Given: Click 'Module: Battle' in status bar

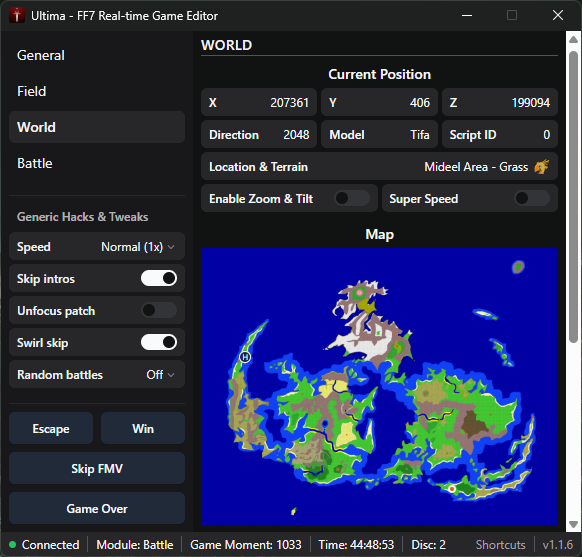Looking at the screenshot, I should click(135, 544).
